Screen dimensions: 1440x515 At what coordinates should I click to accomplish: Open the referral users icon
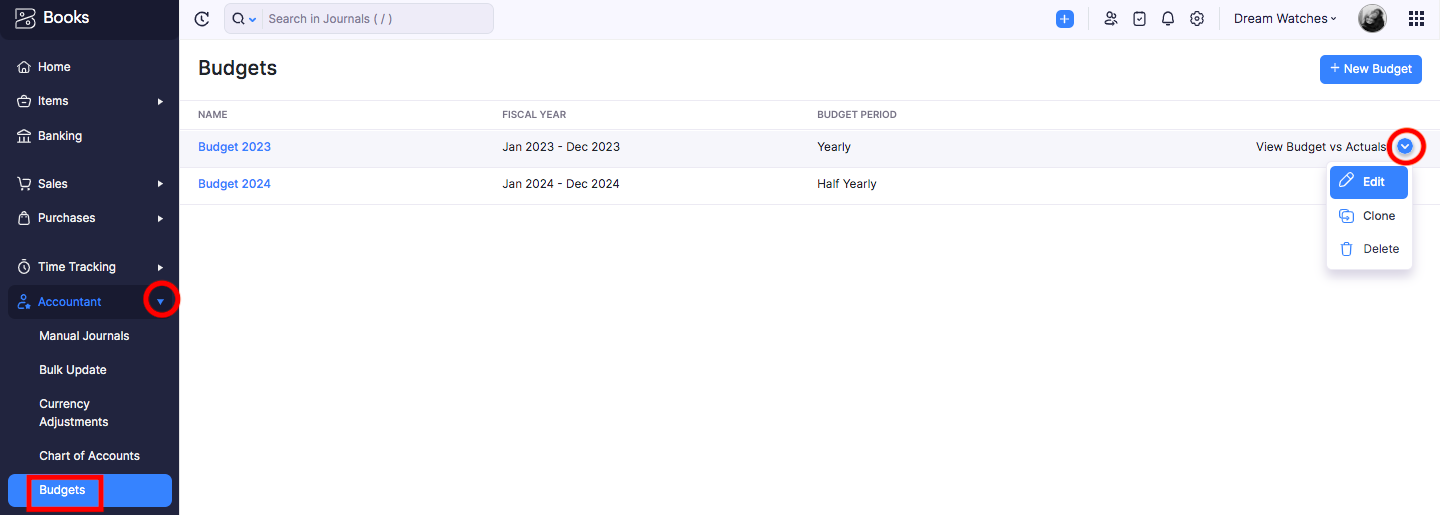(1110, 19)
